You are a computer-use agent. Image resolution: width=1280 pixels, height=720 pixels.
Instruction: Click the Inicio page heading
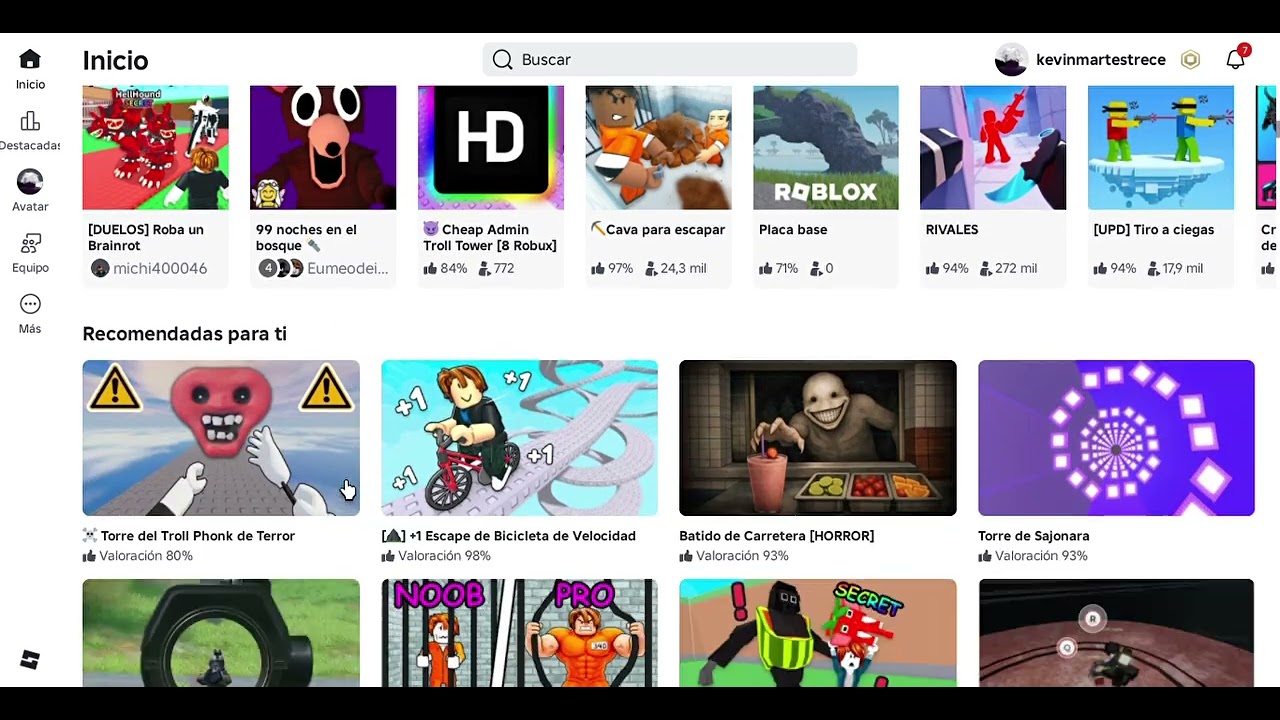(x=115, y=60)
